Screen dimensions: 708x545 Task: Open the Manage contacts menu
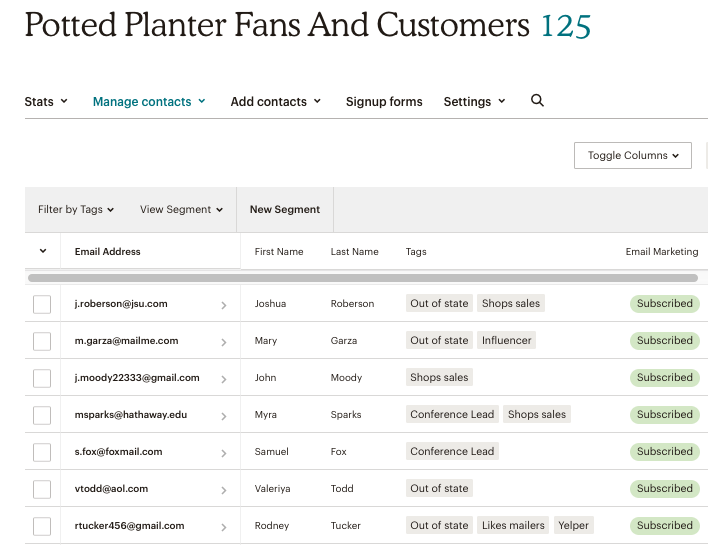click(x=148, y=102)
